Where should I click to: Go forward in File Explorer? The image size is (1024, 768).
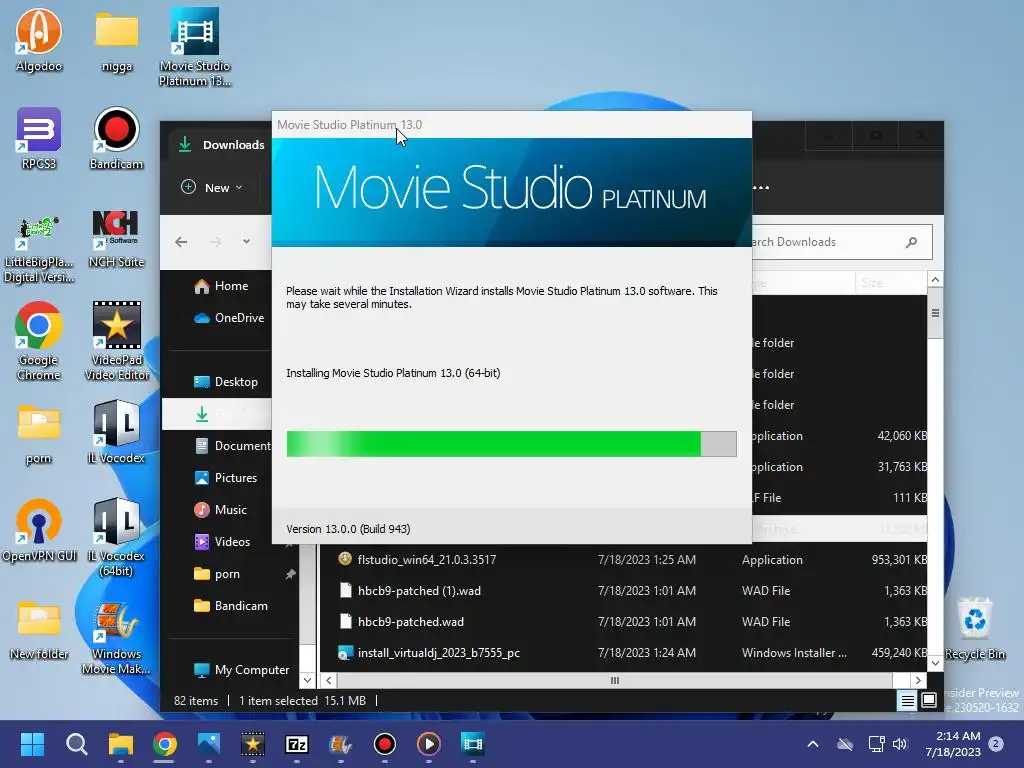coord(216,242)
